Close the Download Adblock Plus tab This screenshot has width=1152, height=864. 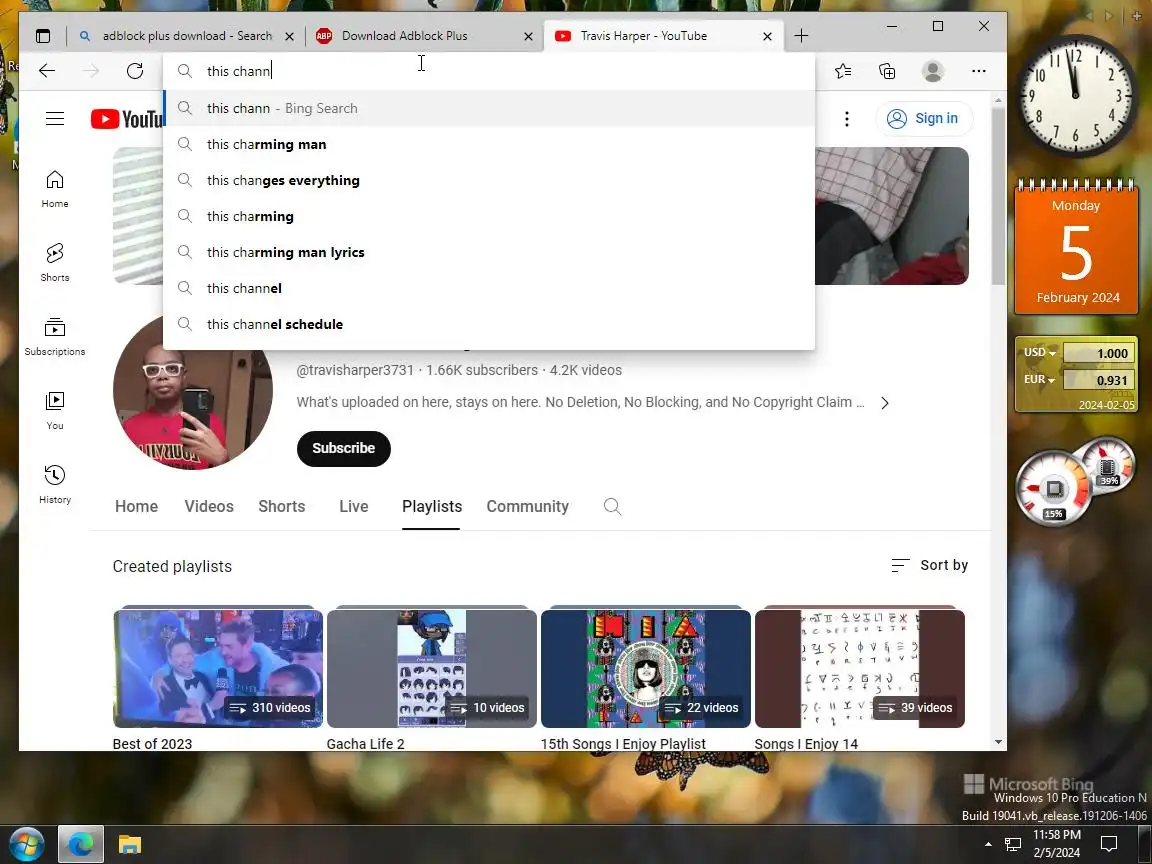528,36
